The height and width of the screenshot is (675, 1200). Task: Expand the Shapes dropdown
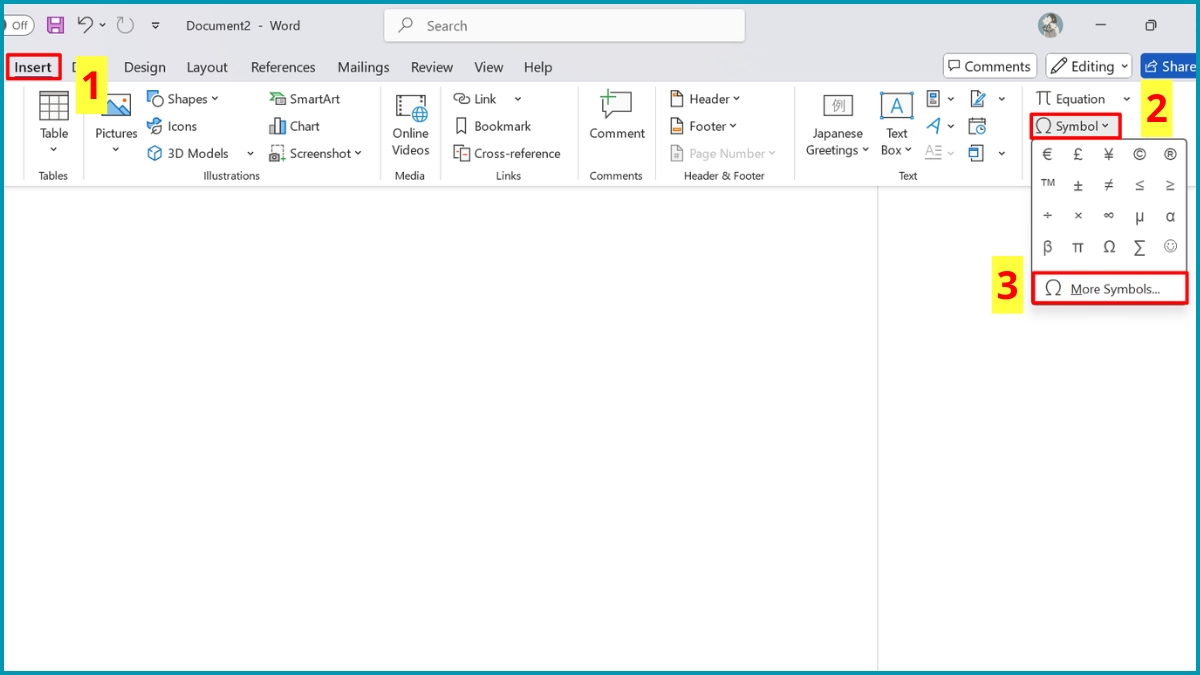tap(183, 99)
